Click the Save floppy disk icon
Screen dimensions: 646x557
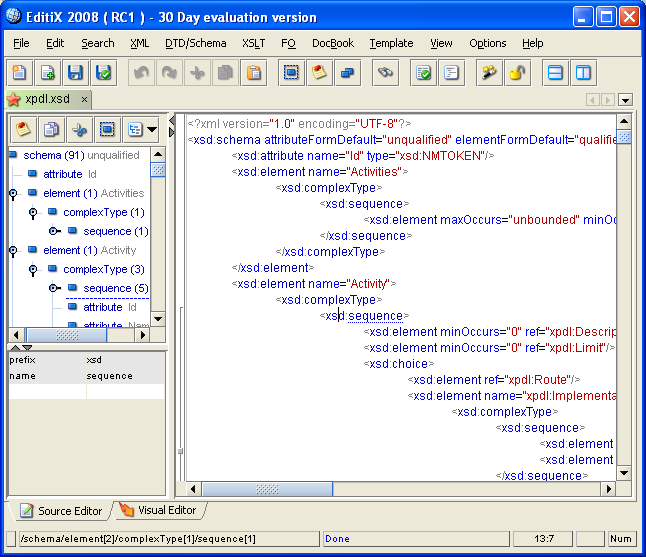point(75,73)
